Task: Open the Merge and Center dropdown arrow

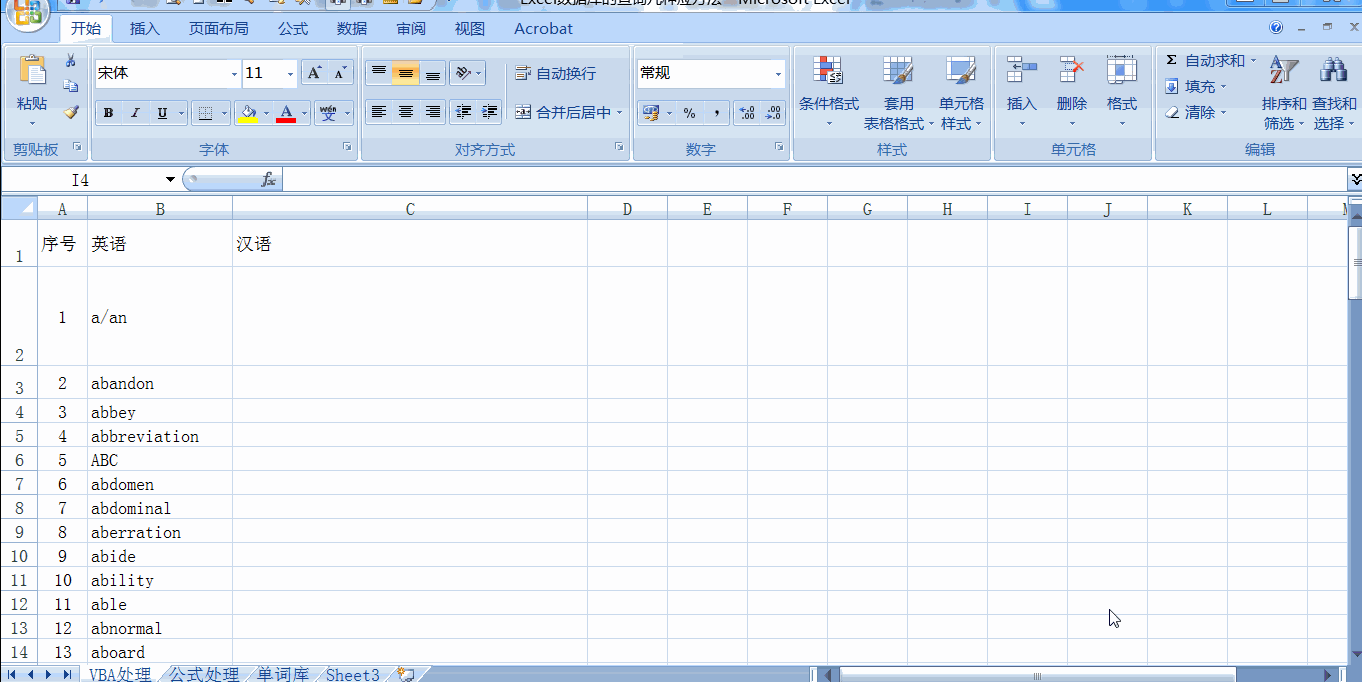Action: coord(620,112)
